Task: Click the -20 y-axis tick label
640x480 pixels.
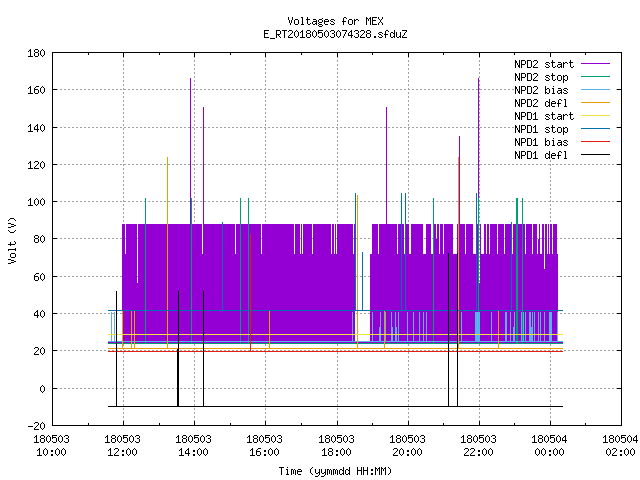Action: (x=36, y=426)
